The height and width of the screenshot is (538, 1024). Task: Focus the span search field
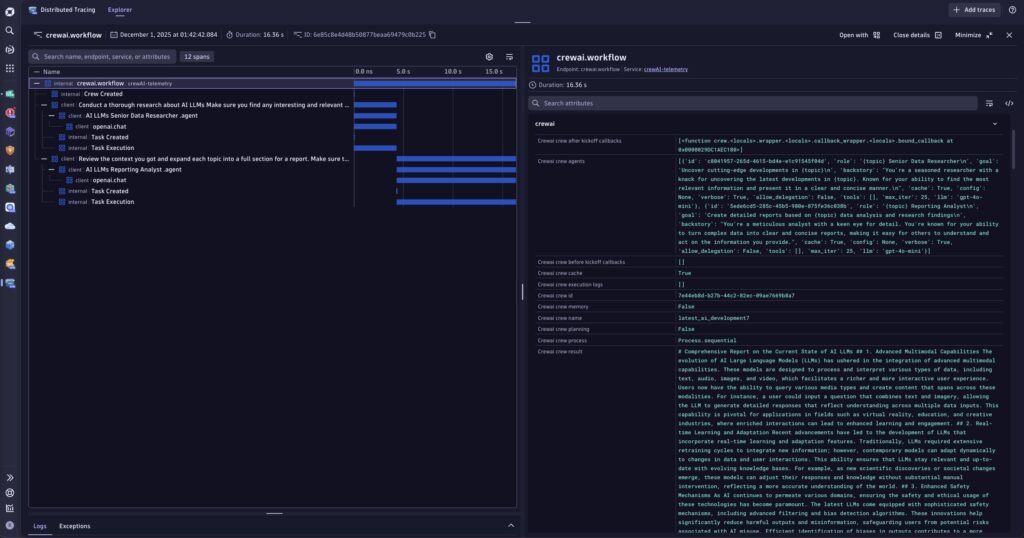click(x=102, y=57)
